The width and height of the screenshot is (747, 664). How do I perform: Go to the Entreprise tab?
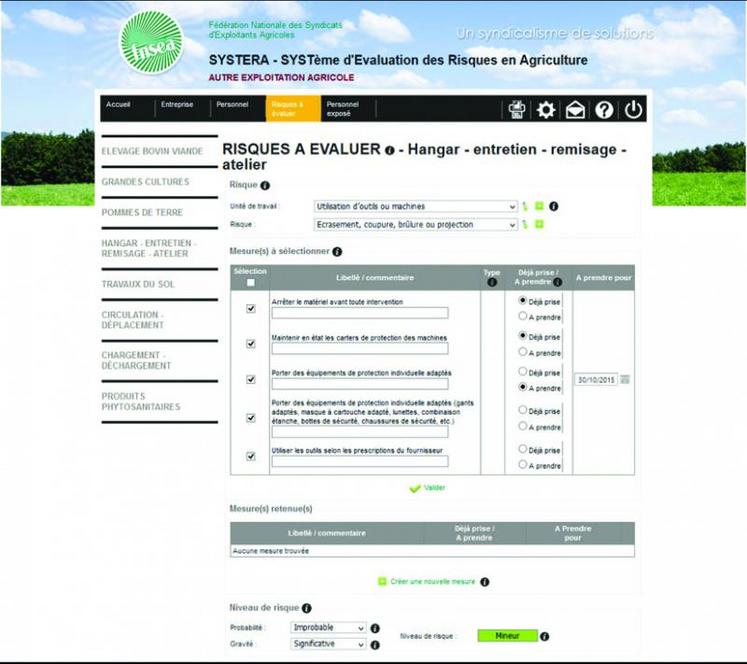point(177,105)
